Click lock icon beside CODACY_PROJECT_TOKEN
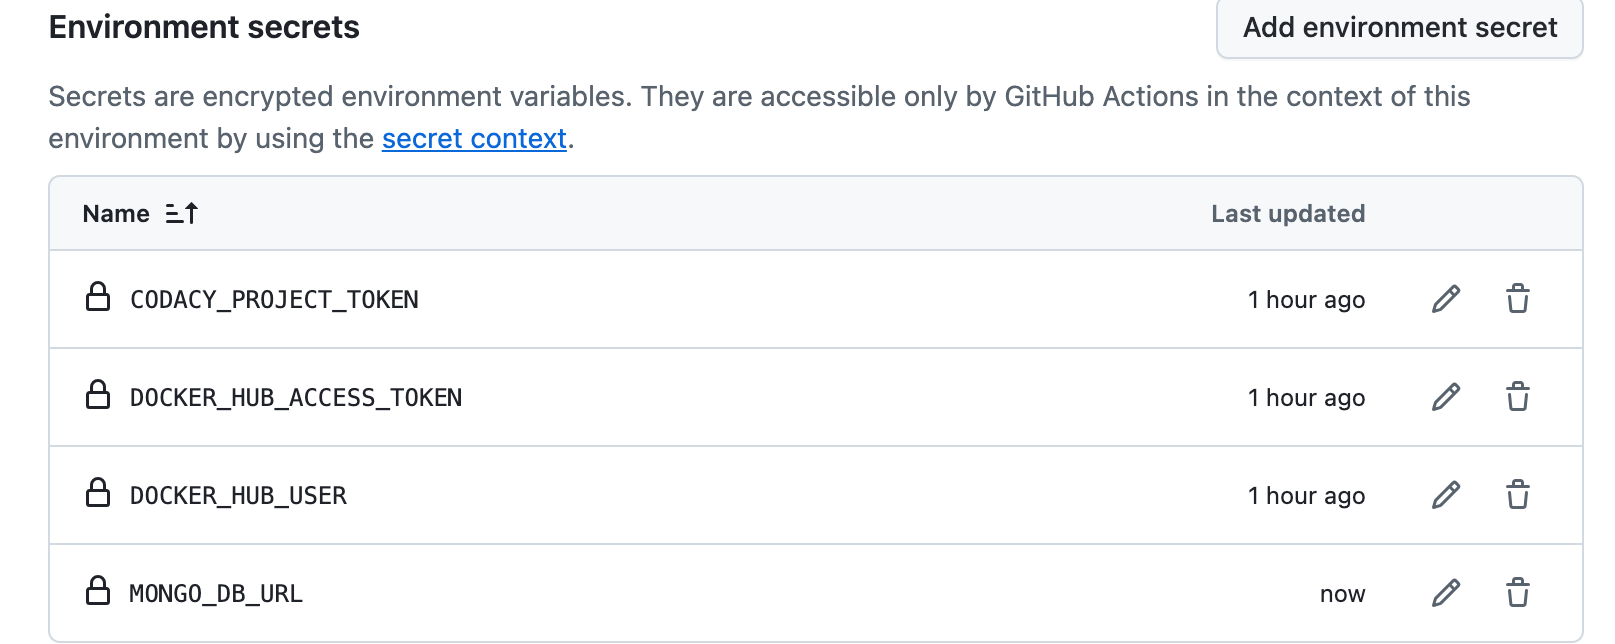Viewport: 1615px width, 644px height. point(98,297)
